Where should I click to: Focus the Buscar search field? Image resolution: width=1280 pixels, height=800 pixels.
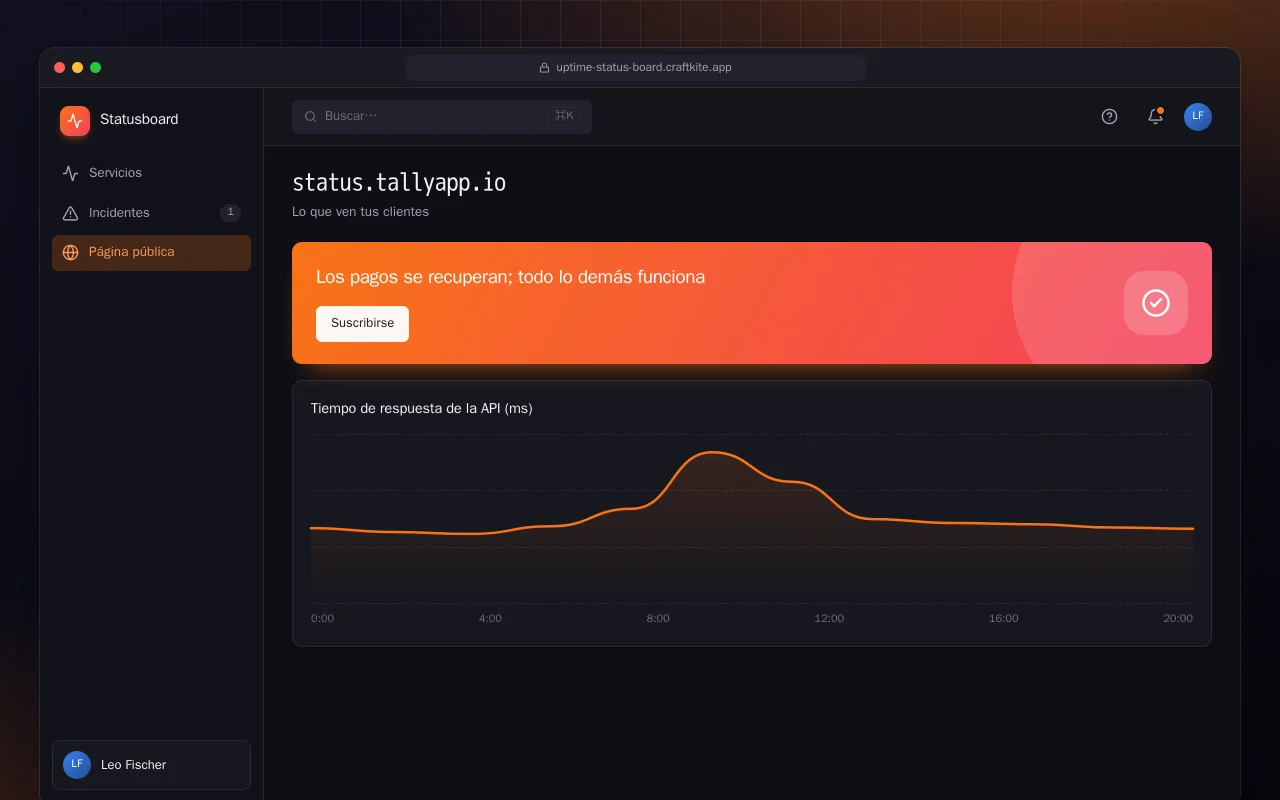[x=442, y=116]
